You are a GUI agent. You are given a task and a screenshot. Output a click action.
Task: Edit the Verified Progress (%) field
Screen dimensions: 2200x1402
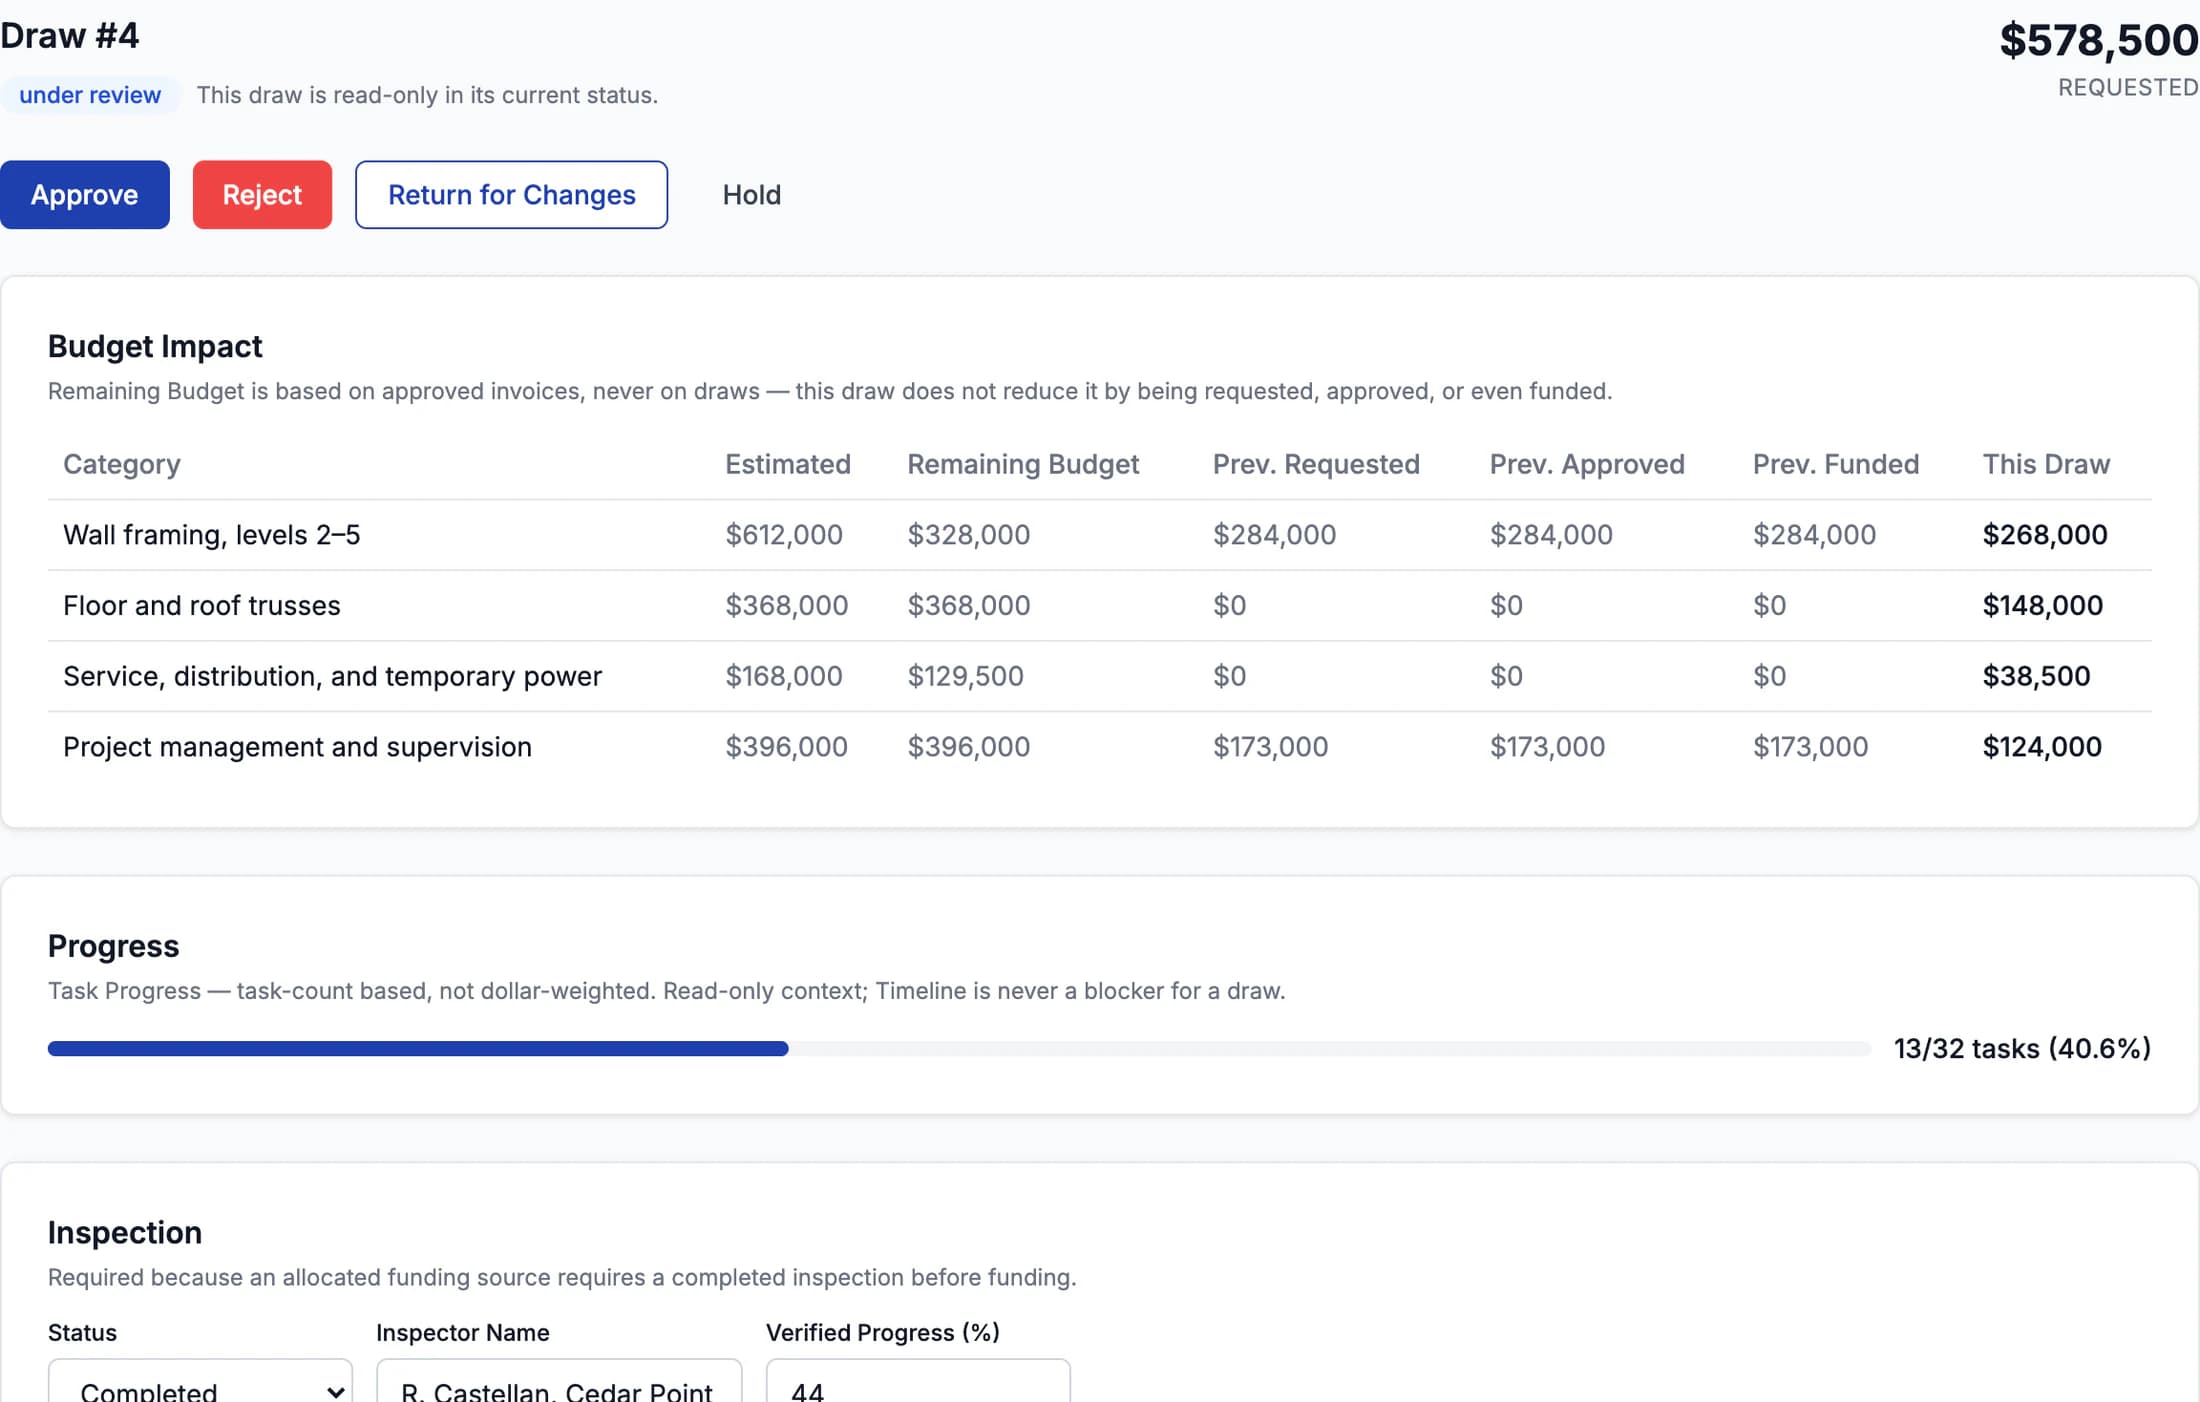coord(918,1383)
